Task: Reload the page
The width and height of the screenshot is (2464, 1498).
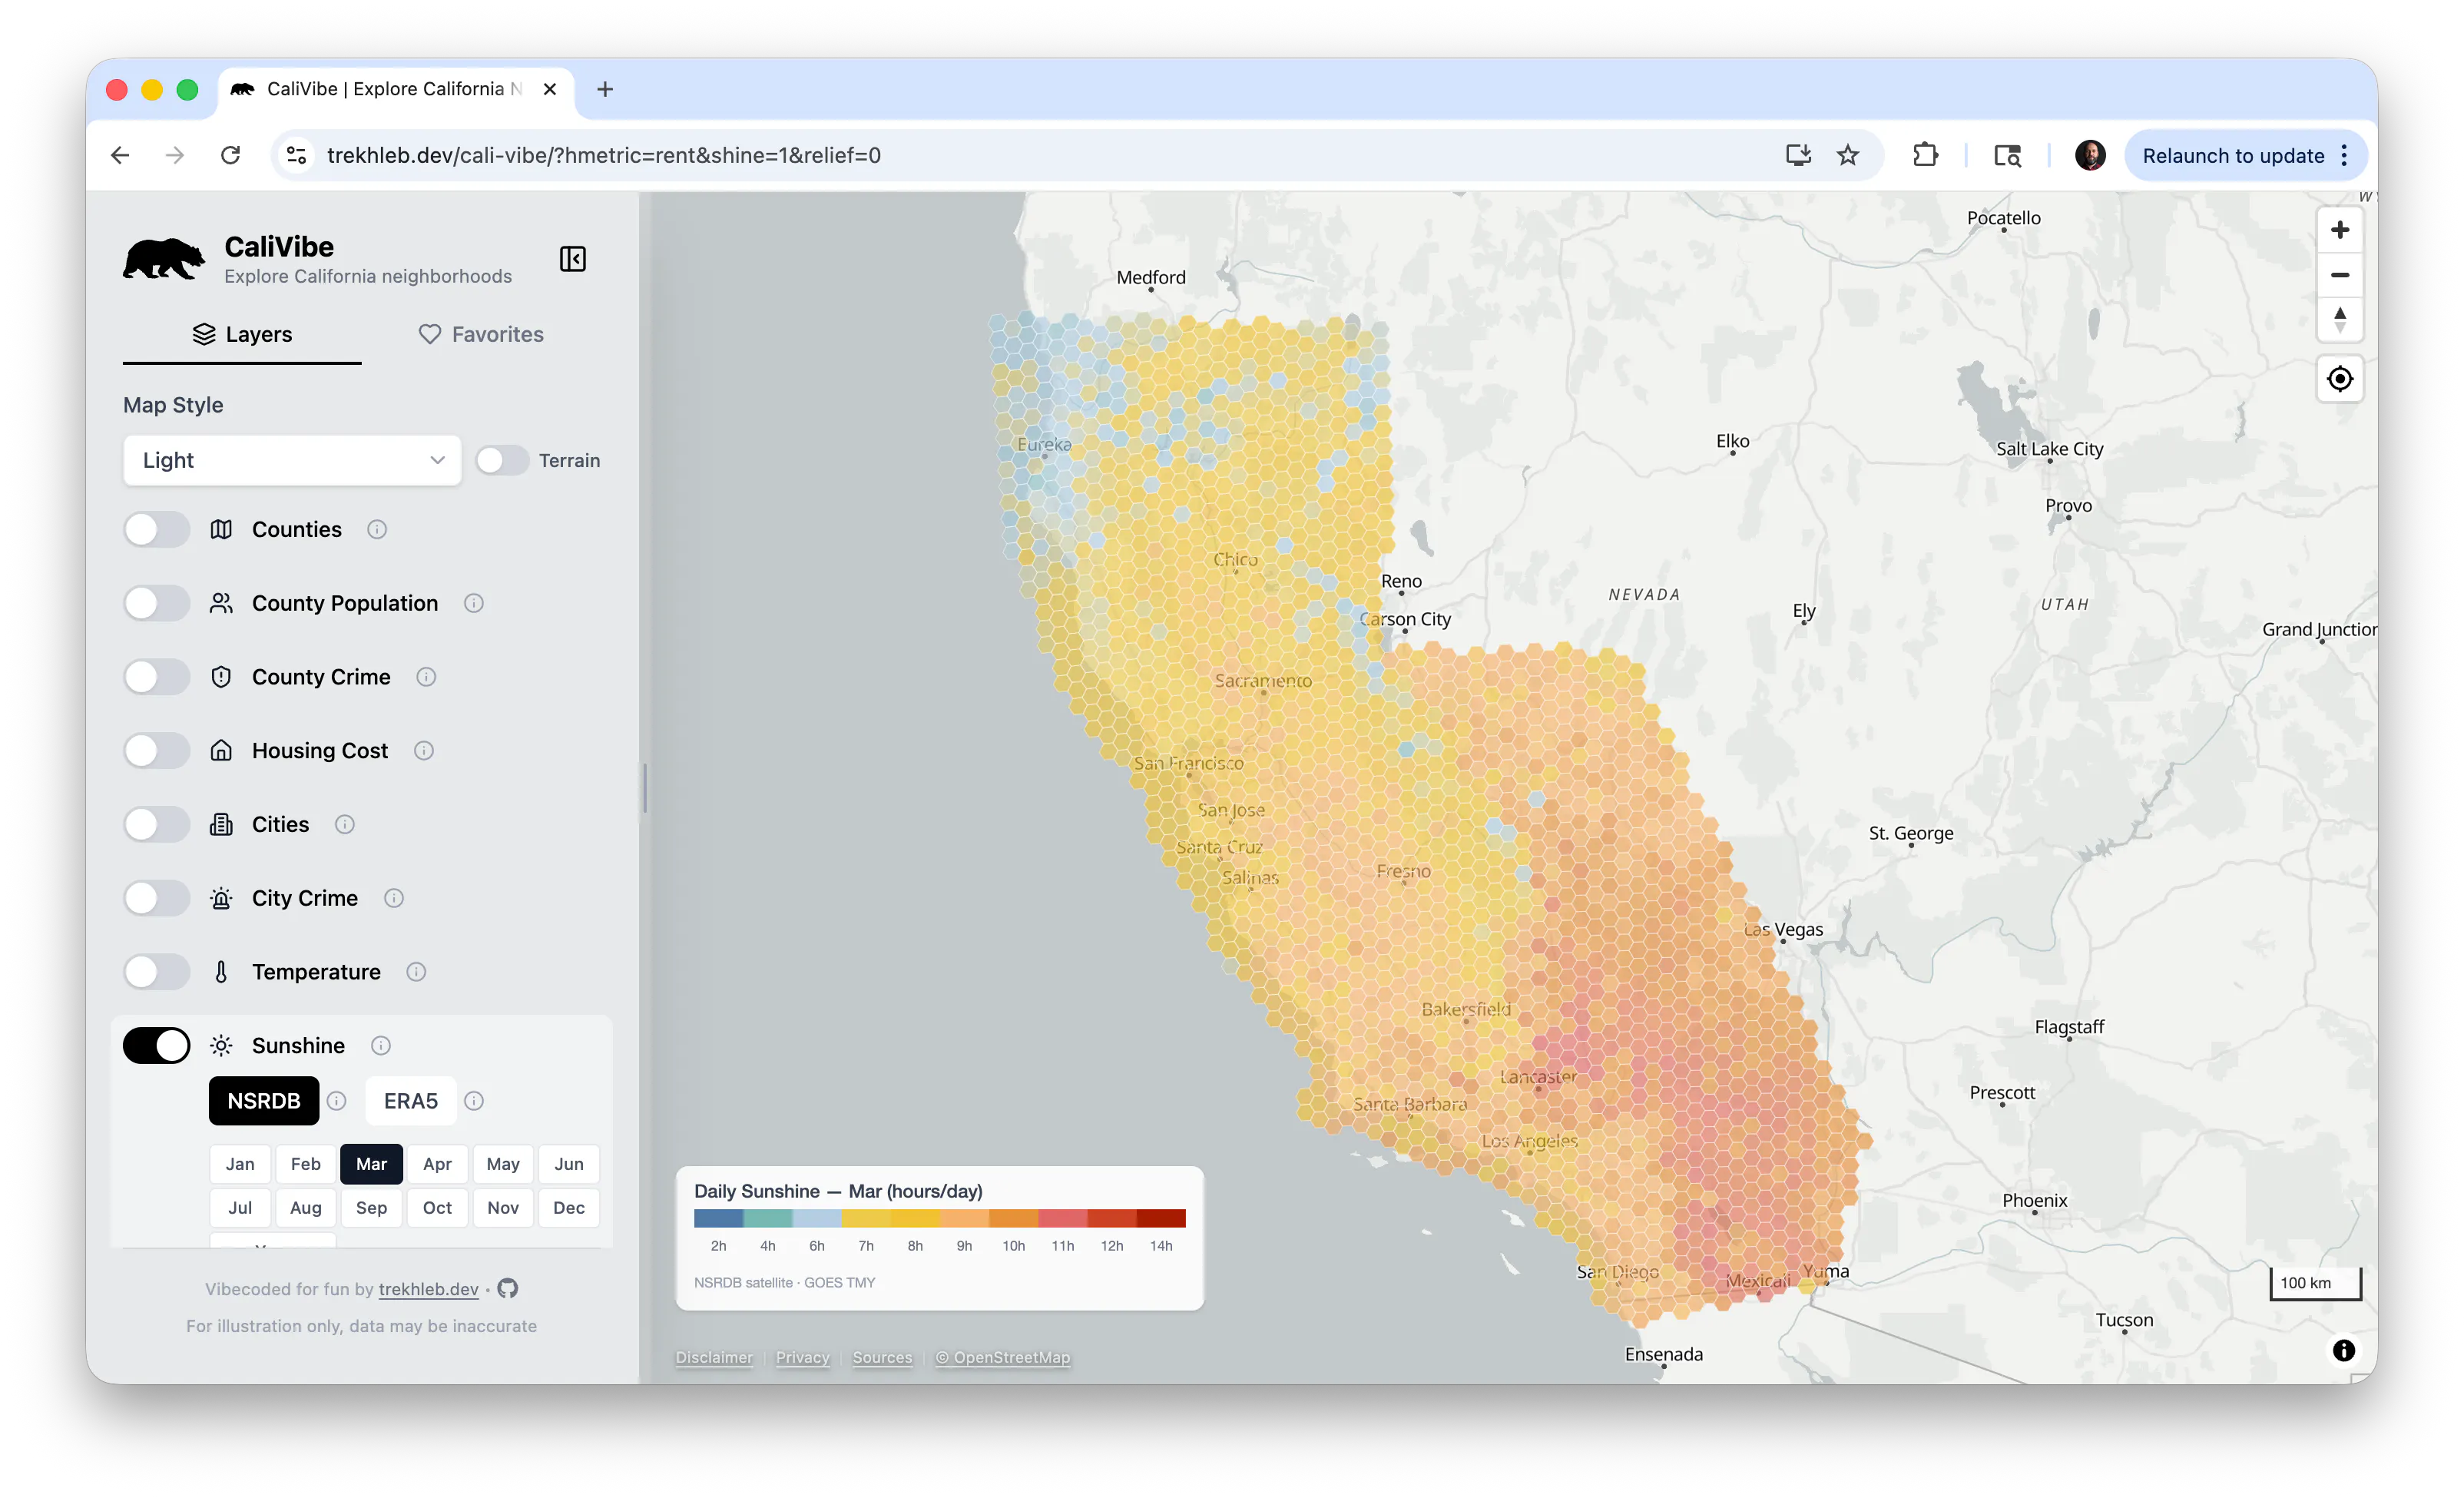Action: pos(231,155)
